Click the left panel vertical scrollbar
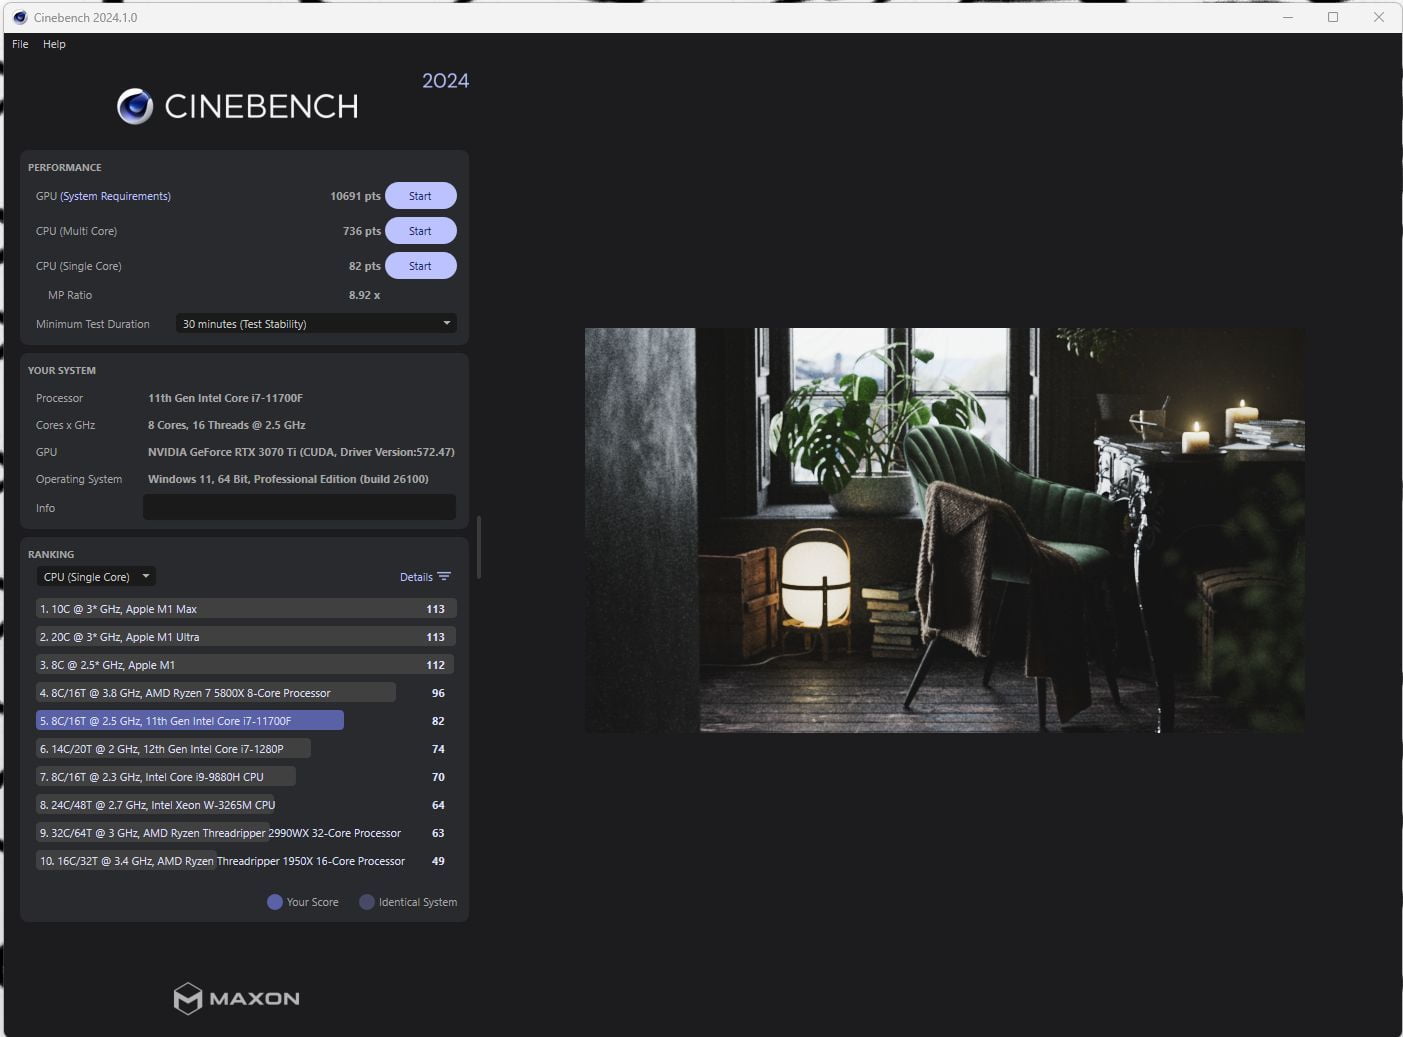This screenshot has height=1037, width=1403. [479, 547]
